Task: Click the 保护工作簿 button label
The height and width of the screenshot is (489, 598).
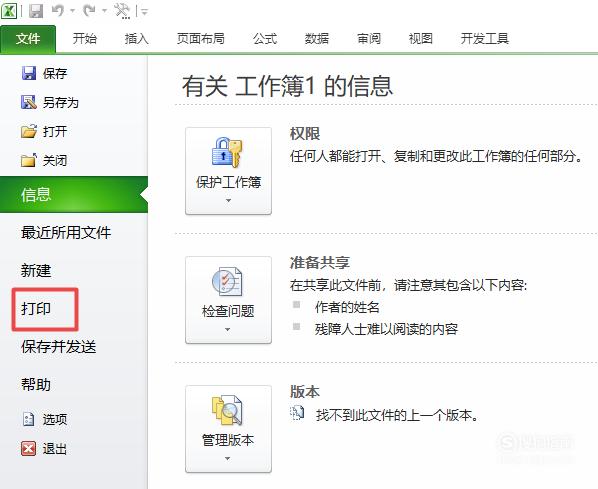Action: tap(228, 182)
